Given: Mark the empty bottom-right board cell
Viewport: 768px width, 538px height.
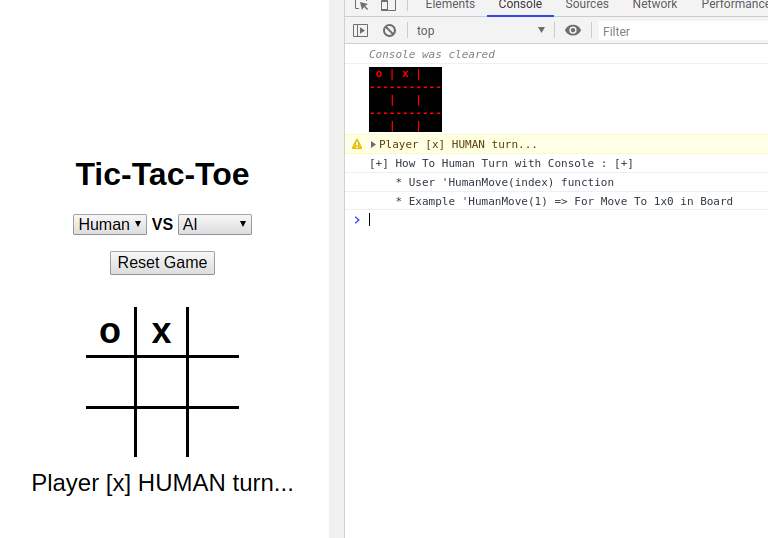Looking at the screenshot, I should (214, 433).
